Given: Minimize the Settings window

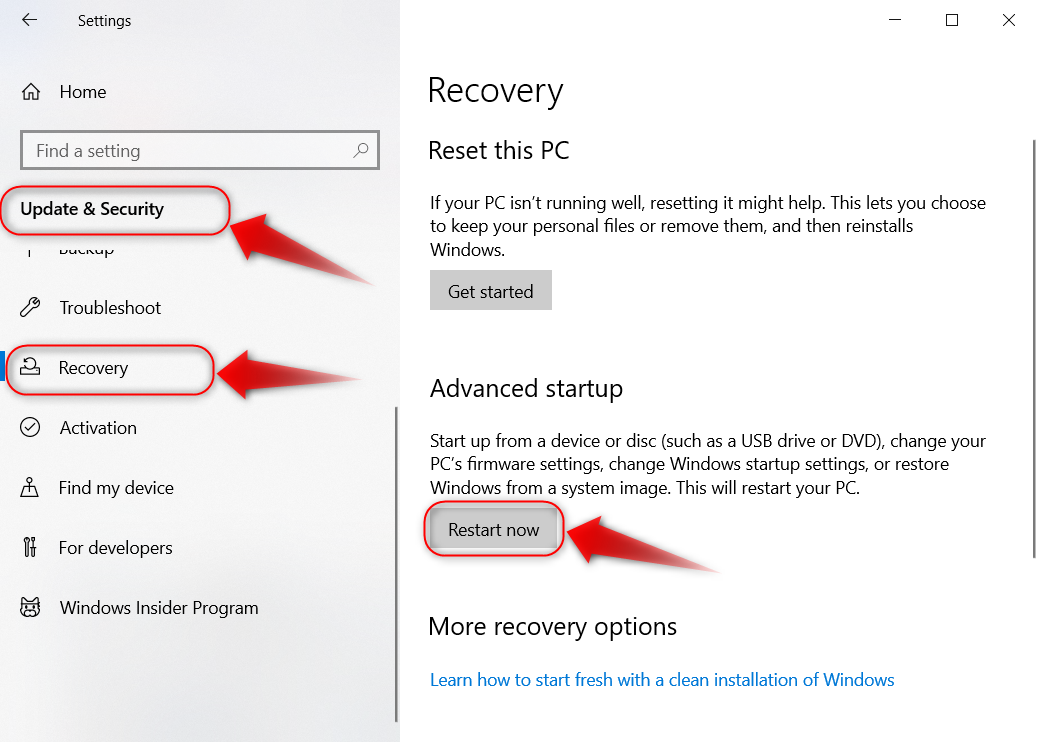Looking at the screenshot, I should [894, 20].
